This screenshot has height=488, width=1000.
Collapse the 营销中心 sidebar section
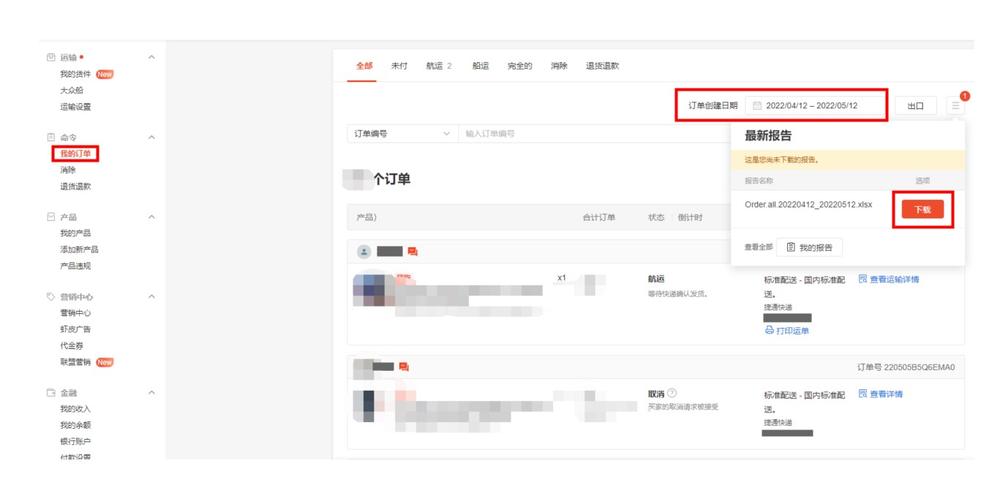pyautogui.click(x=151, y=297)
